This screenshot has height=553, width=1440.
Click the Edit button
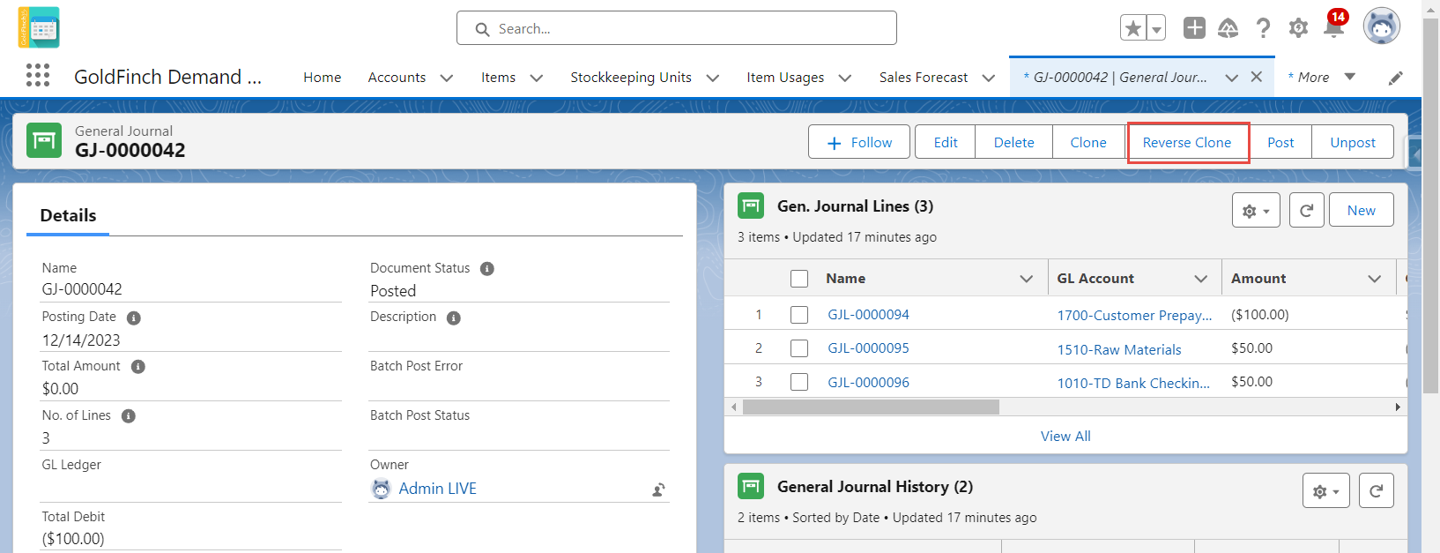pos(945,142)
